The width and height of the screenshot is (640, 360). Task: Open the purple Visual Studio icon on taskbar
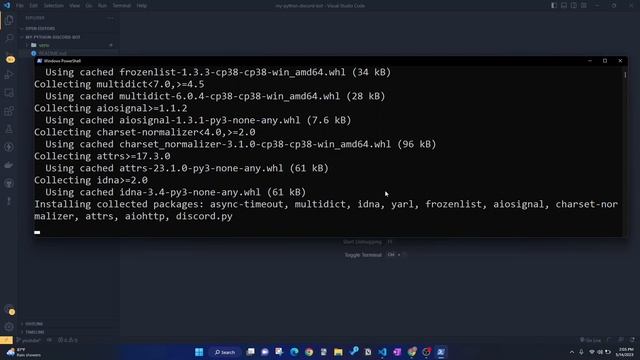point(397,352)
